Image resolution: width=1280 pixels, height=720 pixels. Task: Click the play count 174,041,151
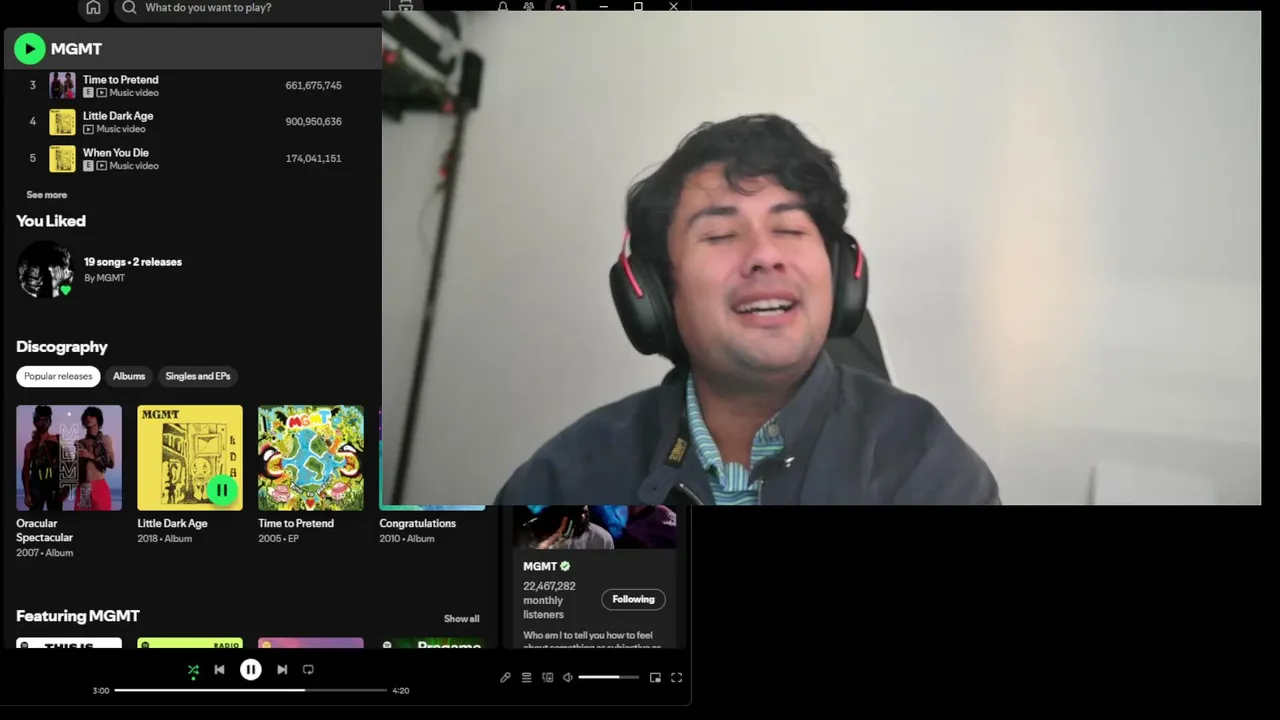pyautogui.click(x=313, y=158)
